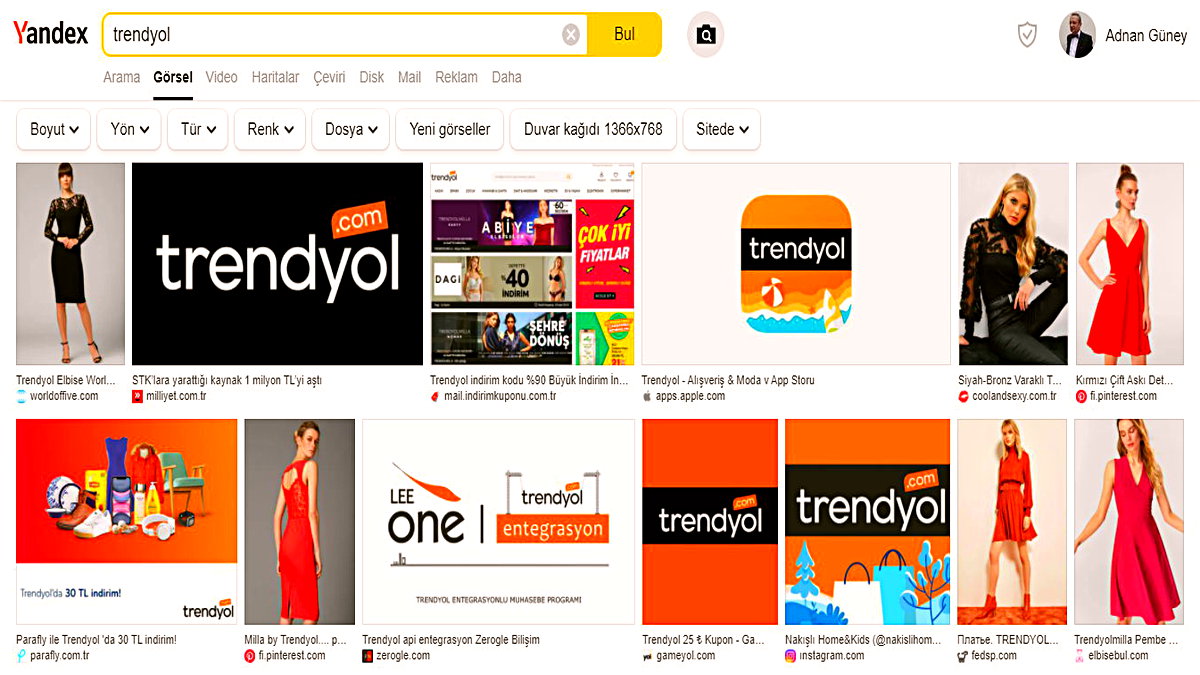The width and height of the screenshot is (1200, 675).
Task: Visit the apps.apple.com source link
Action: tap(690, 396)
